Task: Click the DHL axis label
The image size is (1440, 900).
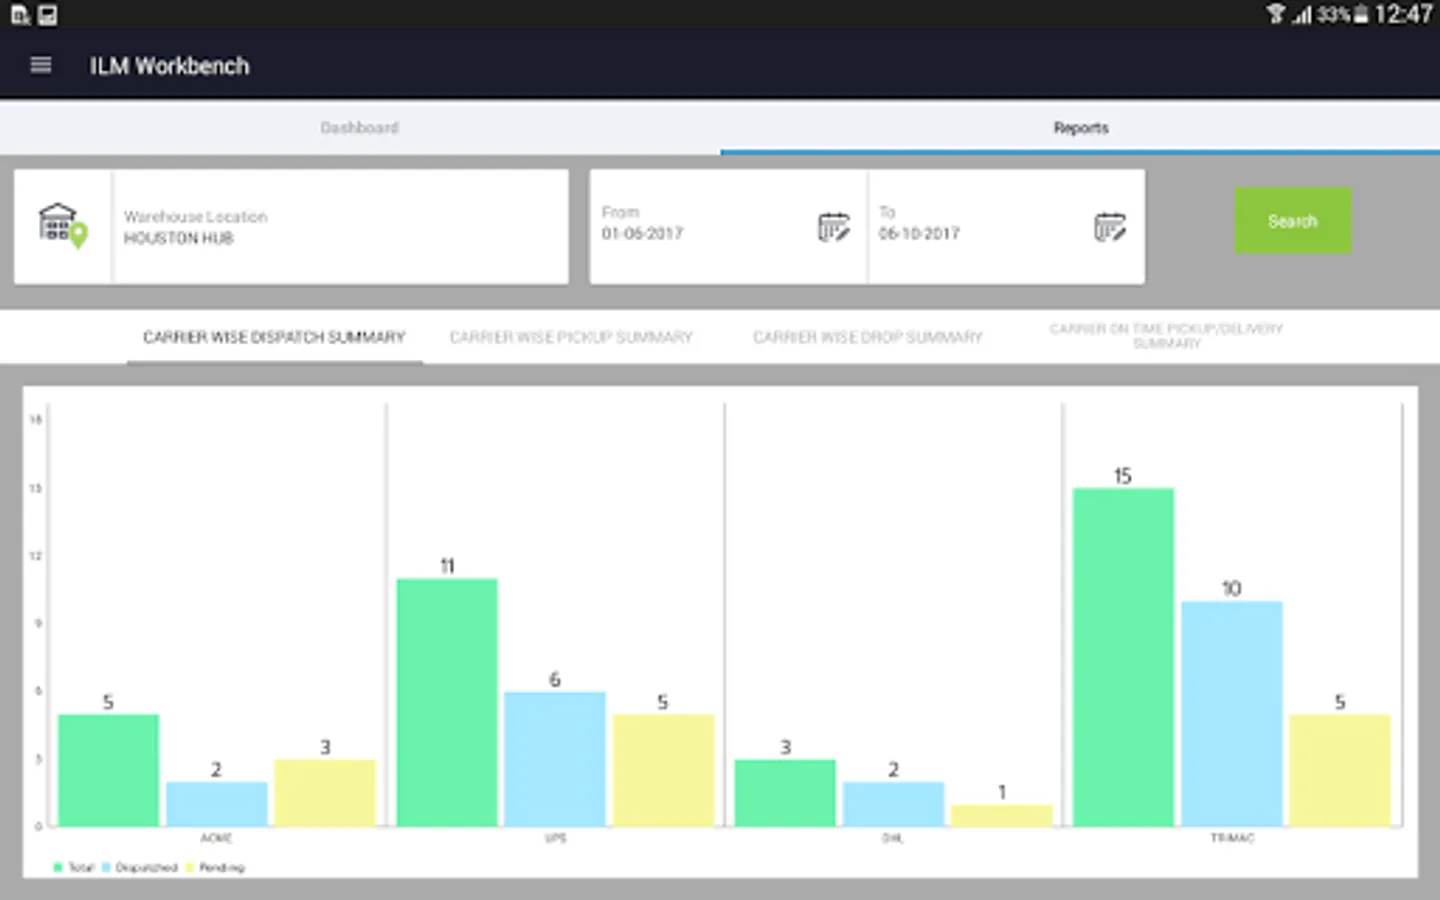Action: coord(893,838)
